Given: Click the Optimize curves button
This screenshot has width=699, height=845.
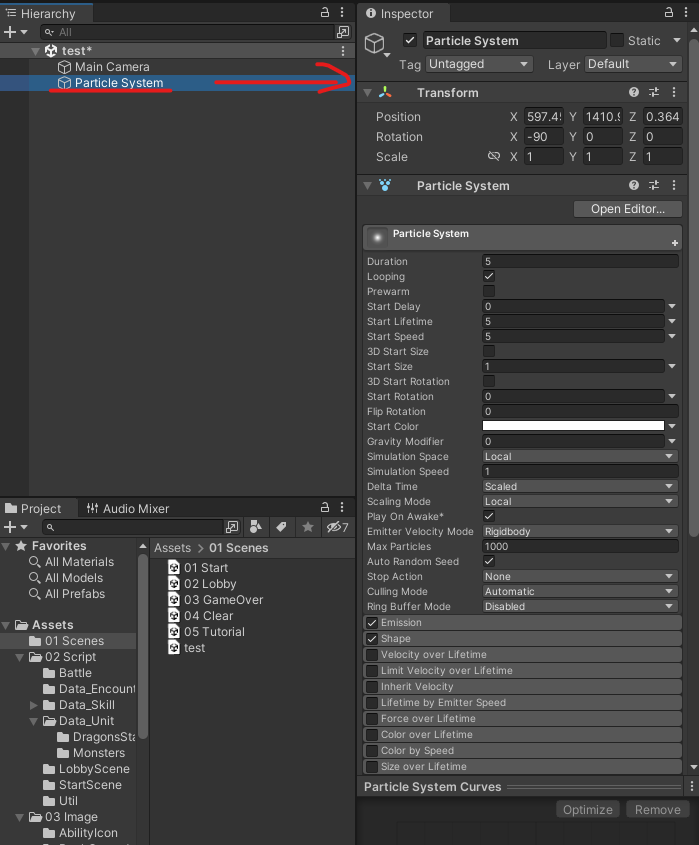Looking at the screenshot, I should (587, 809).
